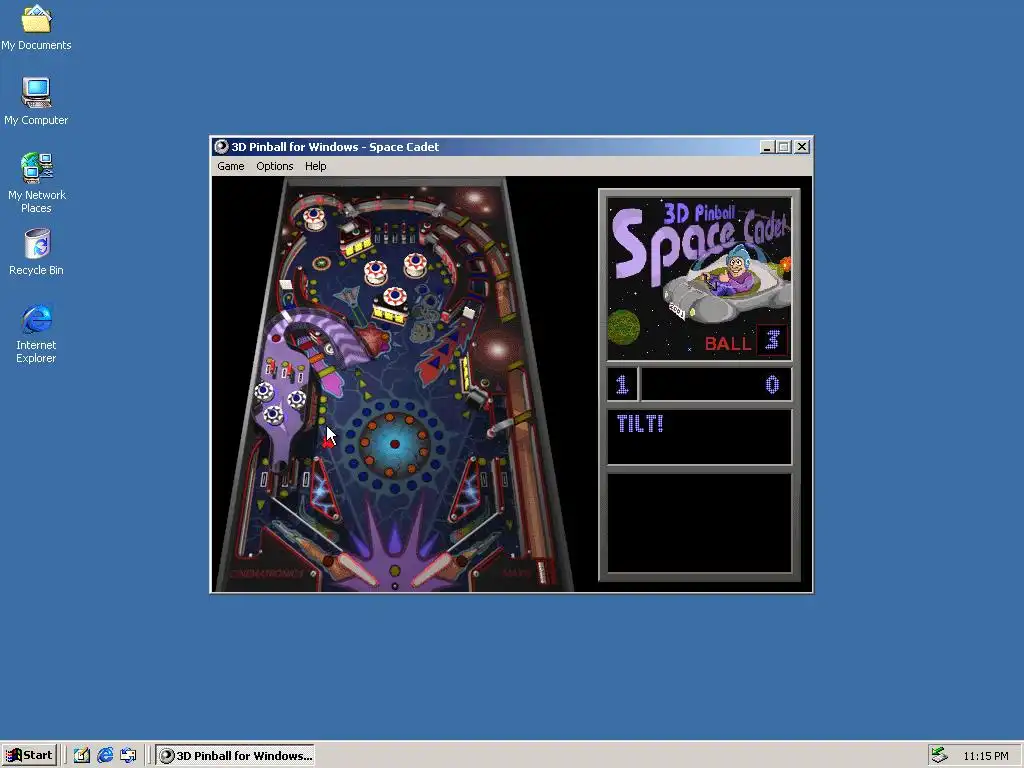Launch Internet Explorer from quick launch
This screenshot has height=768, width=1024.
pos(105,756)
